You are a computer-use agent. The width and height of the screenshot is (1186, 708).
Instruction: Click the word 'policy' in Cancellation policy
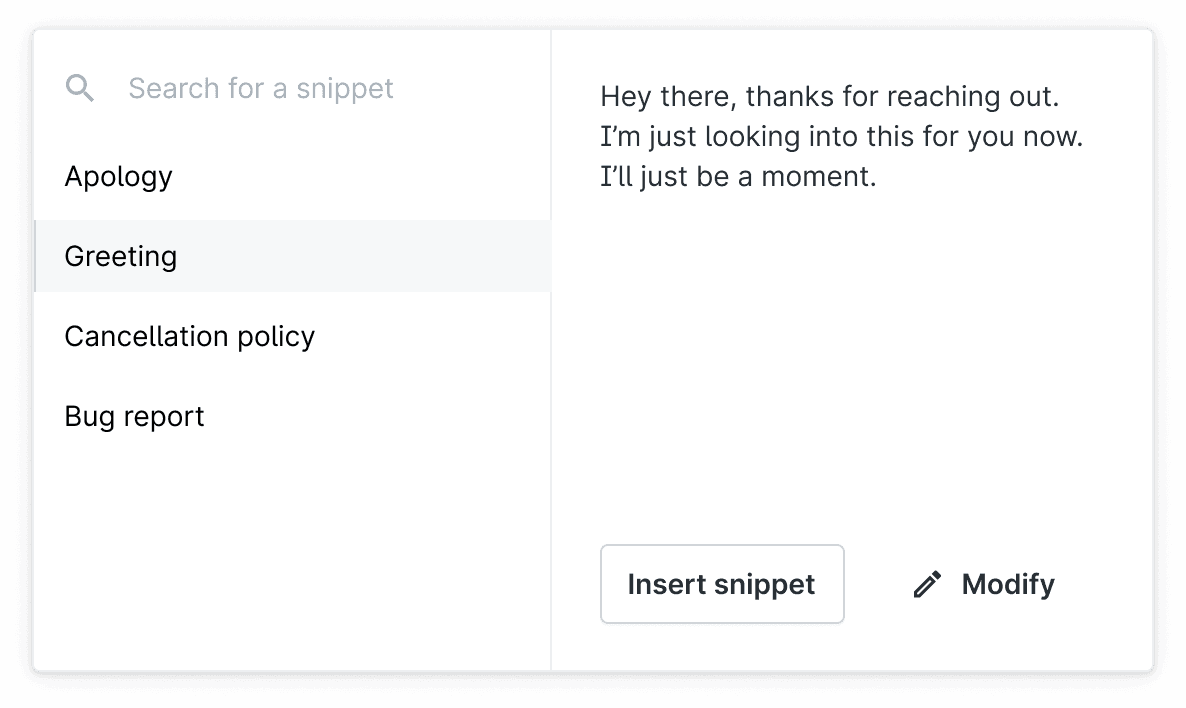(275, 337)
